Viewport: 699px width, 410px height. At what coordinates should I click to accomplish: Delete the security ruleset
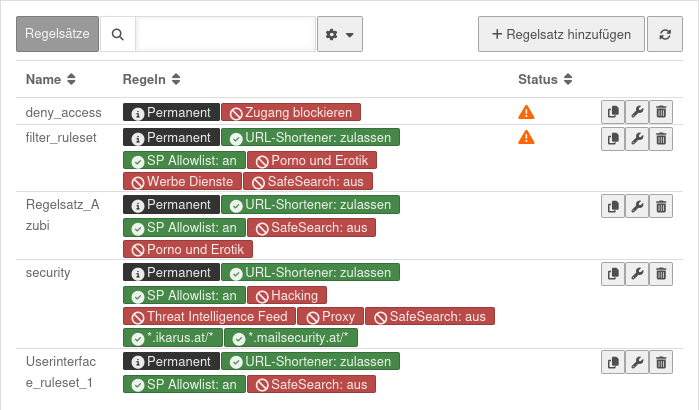click(661, 274)
